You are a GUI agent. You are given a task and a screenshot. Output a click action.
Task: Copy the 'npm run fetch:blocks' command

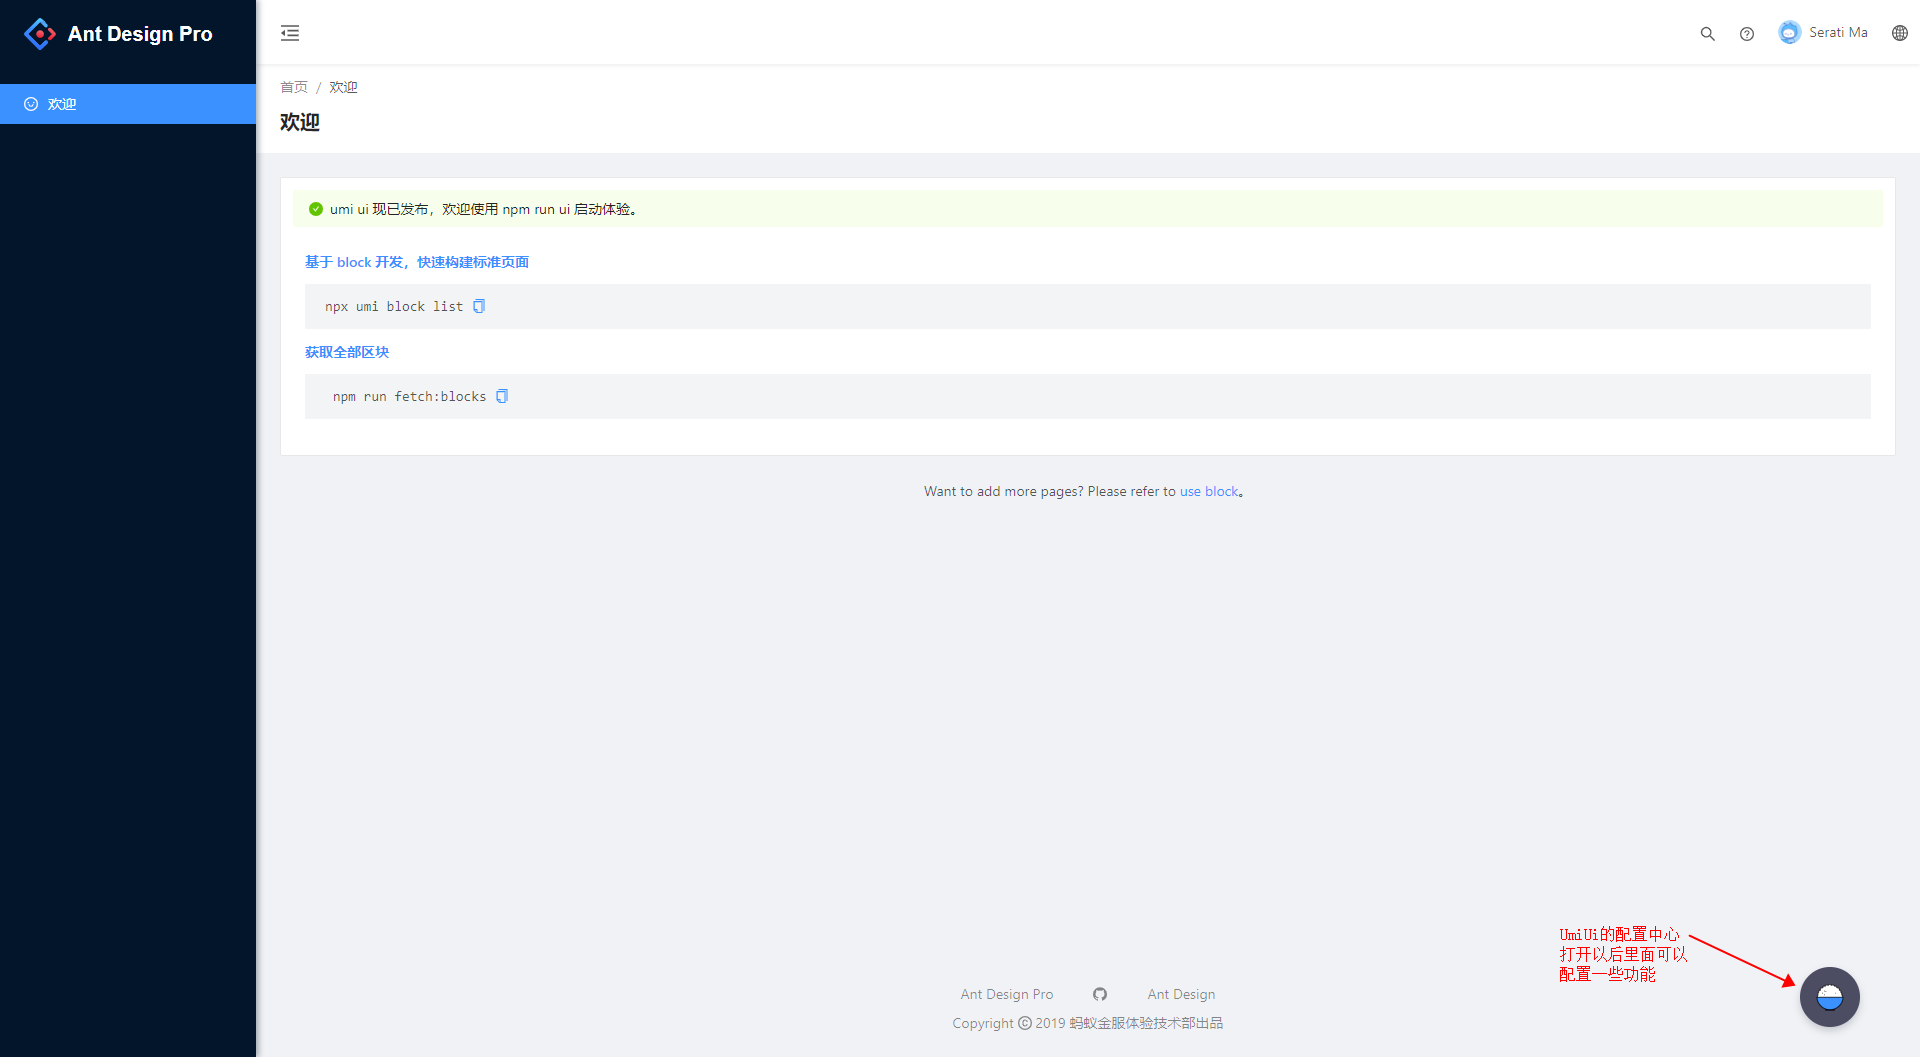click(x=502, y=396)
